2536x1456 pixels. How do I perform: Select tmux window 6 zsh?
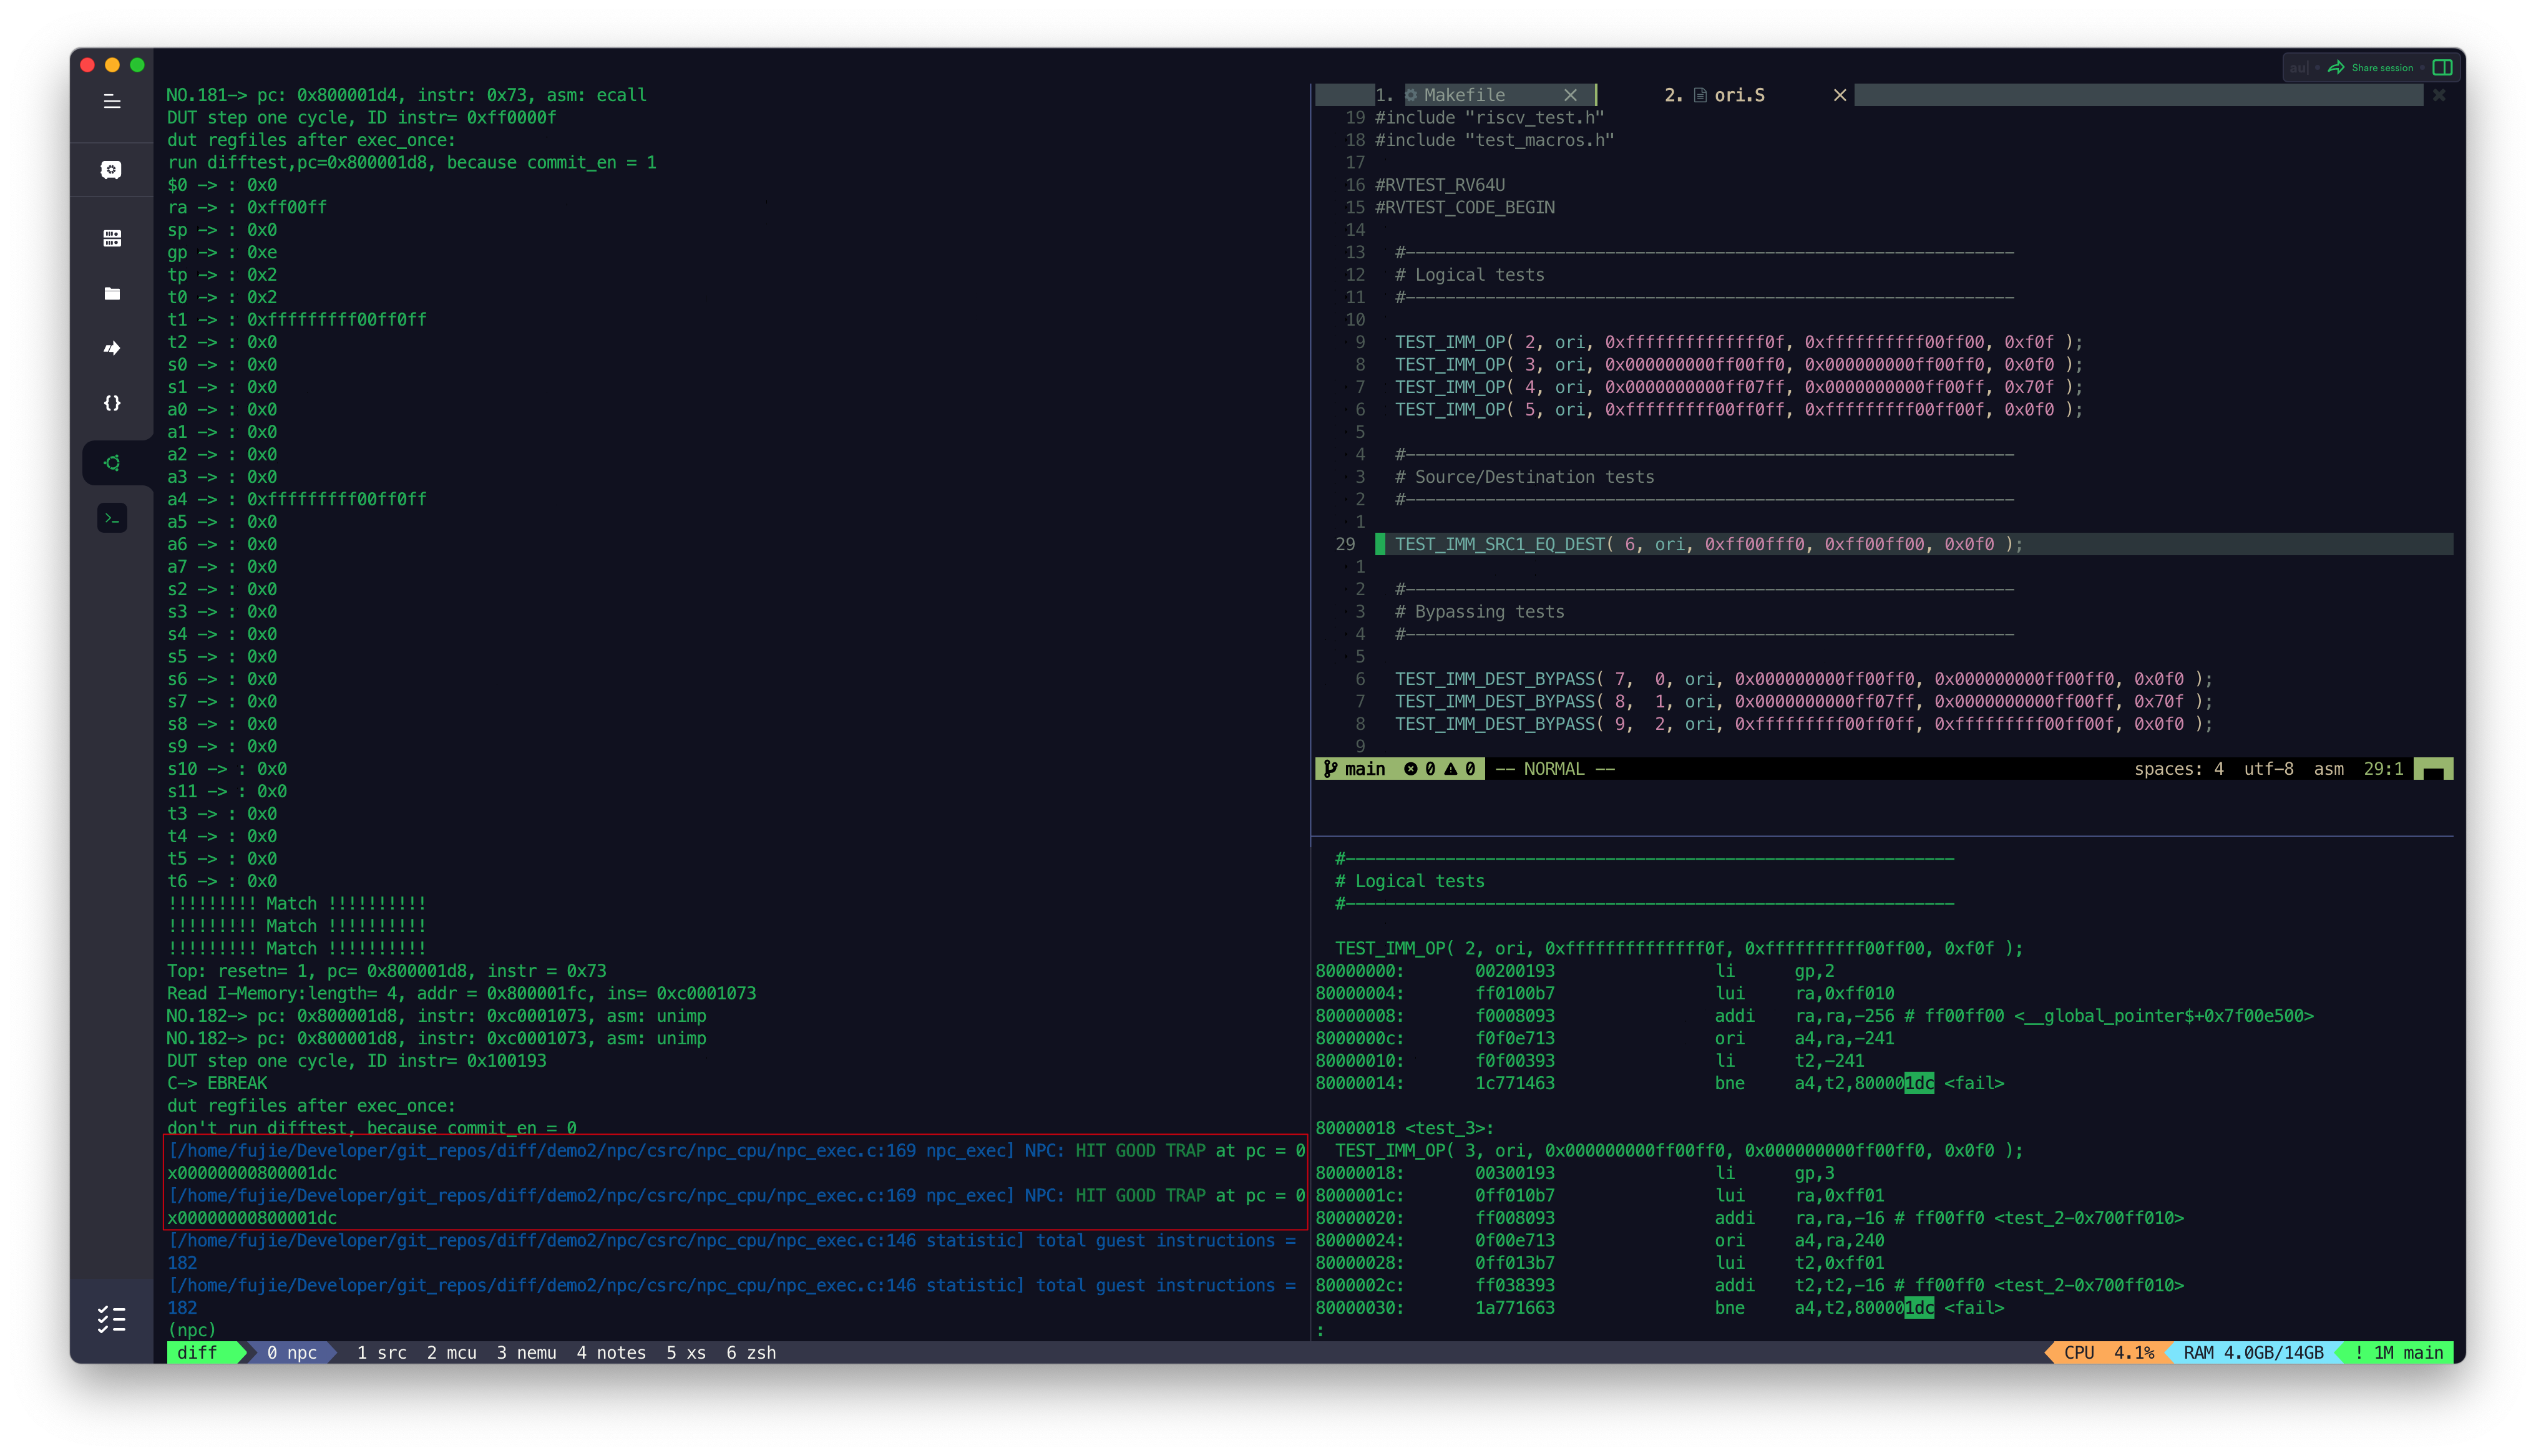(751, 1352)
